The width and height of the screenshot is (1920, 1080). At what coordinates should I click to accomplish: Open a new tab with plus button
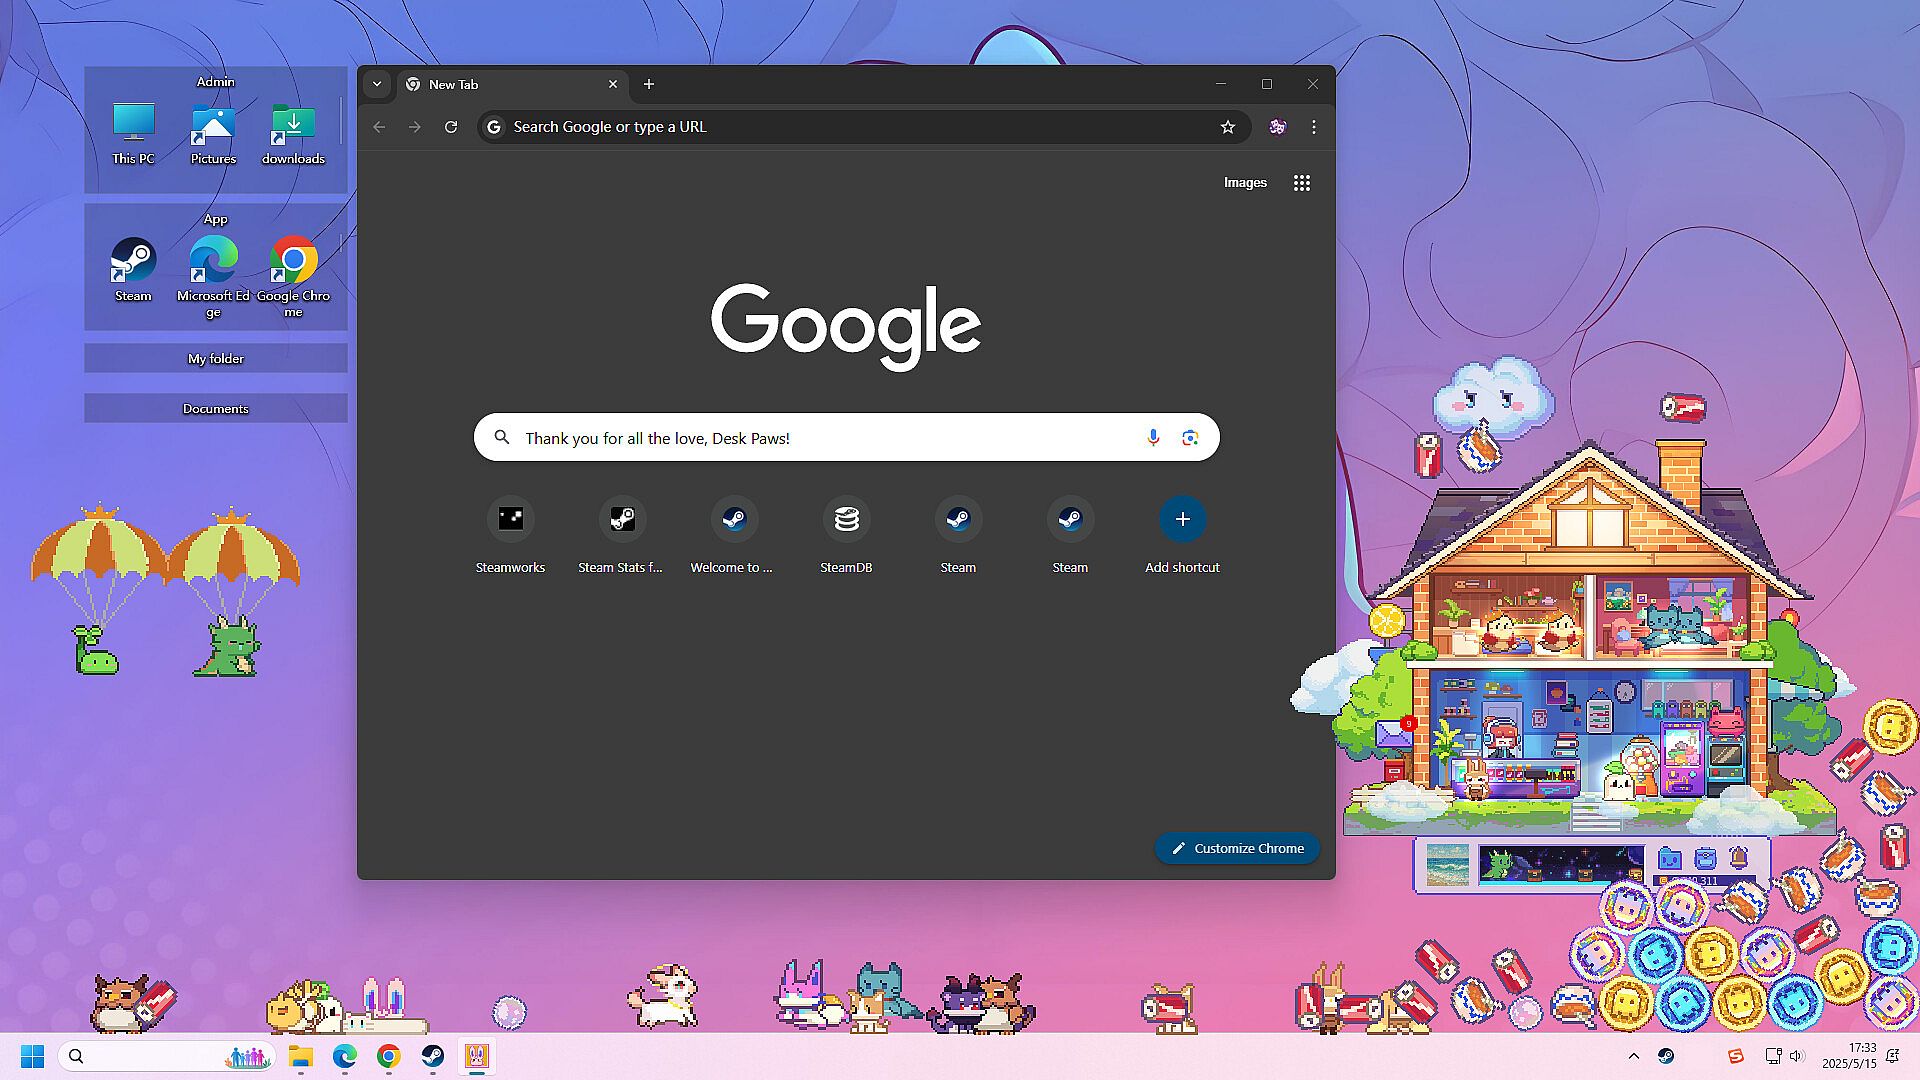(649, 84)
